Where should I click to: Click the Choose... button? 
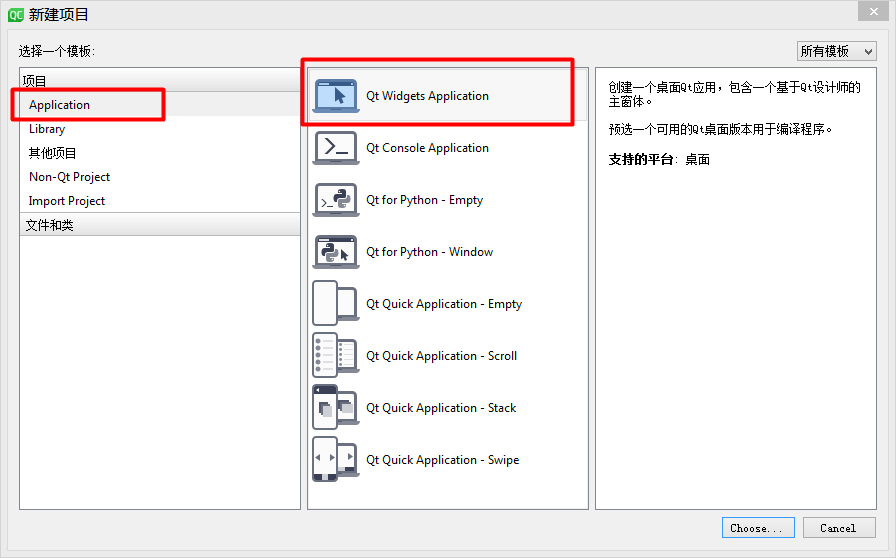[x=758, y=528]
